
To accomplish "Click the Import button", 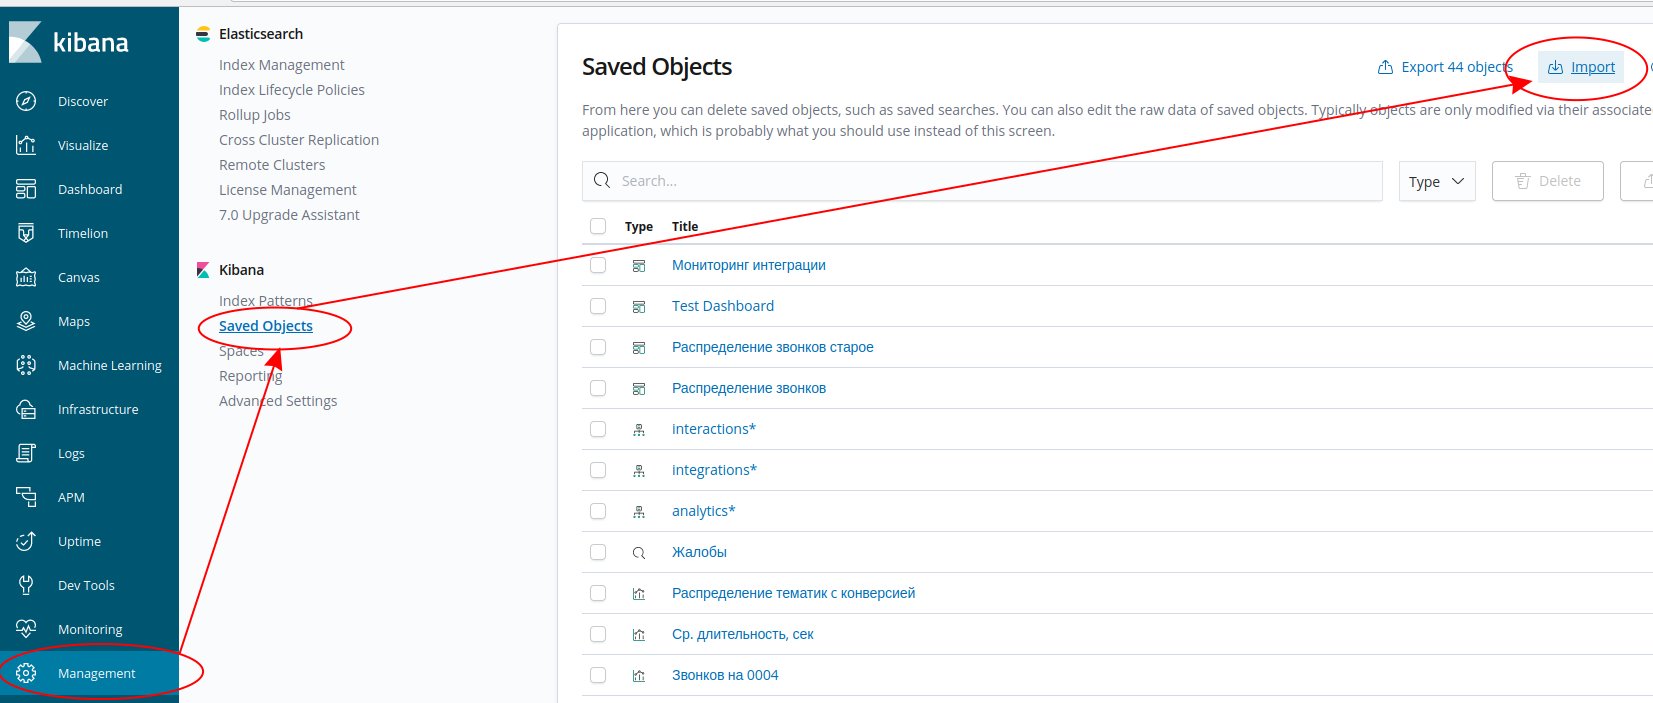I will pos(1581,67).
